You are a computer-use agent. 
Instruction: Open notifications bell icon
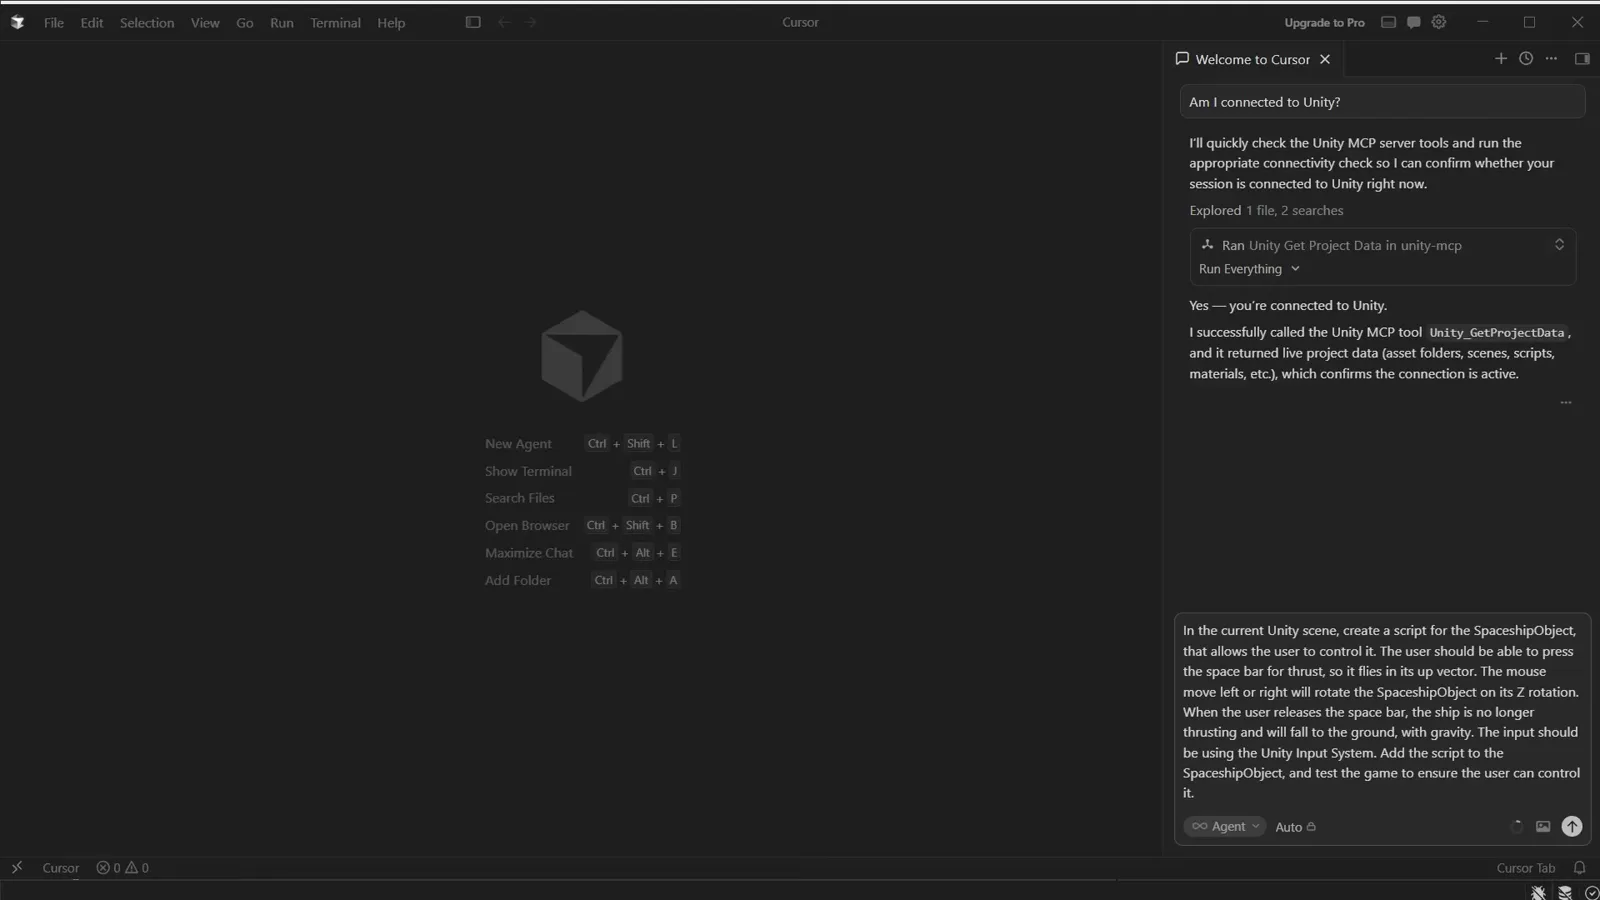point(1580,868)
